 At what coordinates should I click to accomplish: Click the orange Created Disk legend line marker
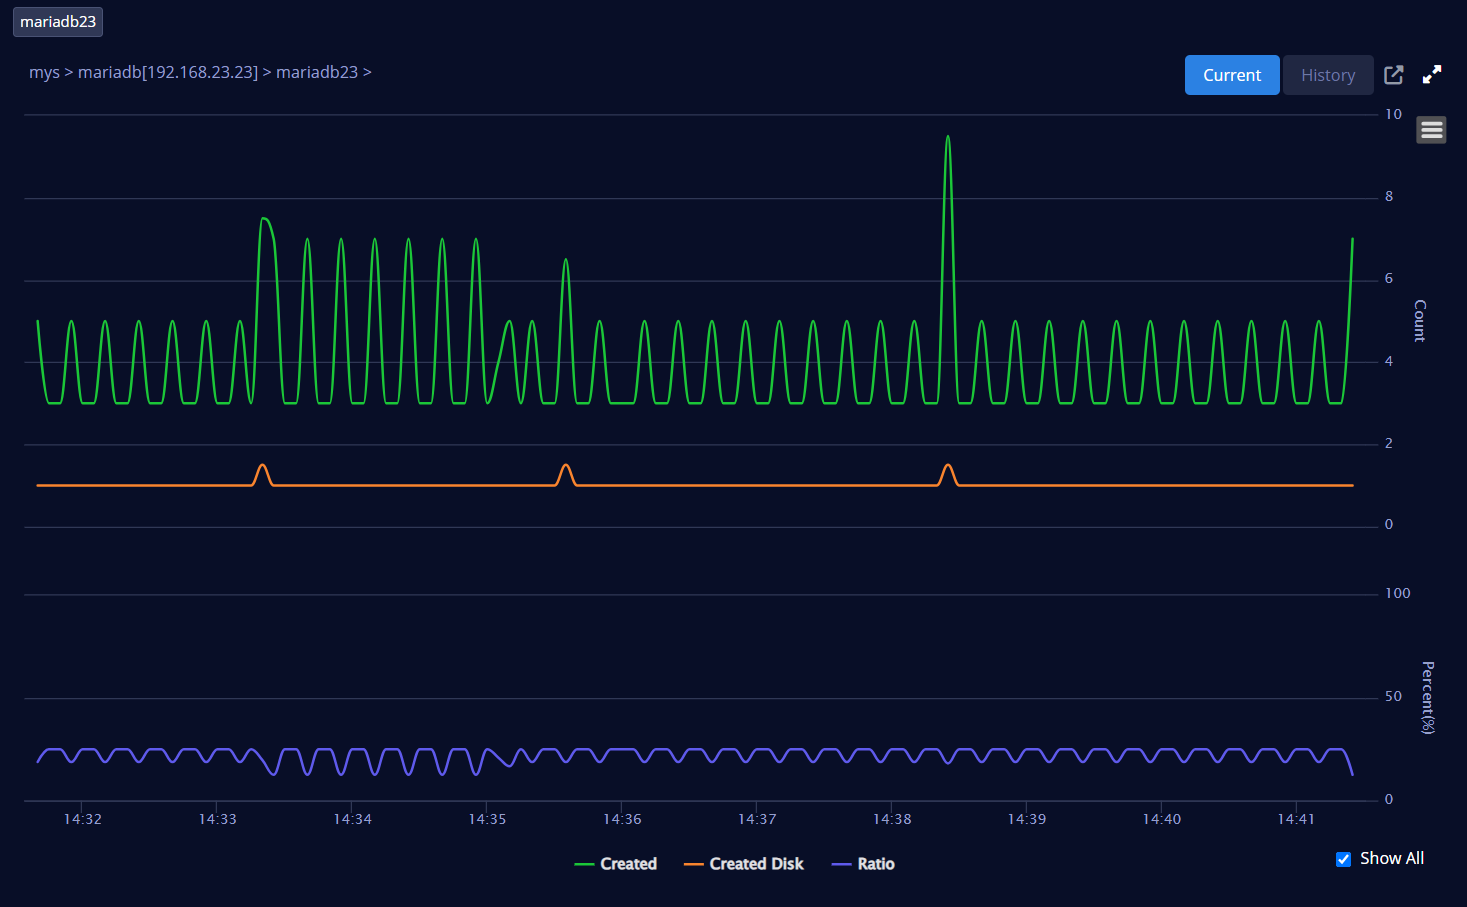693,864
